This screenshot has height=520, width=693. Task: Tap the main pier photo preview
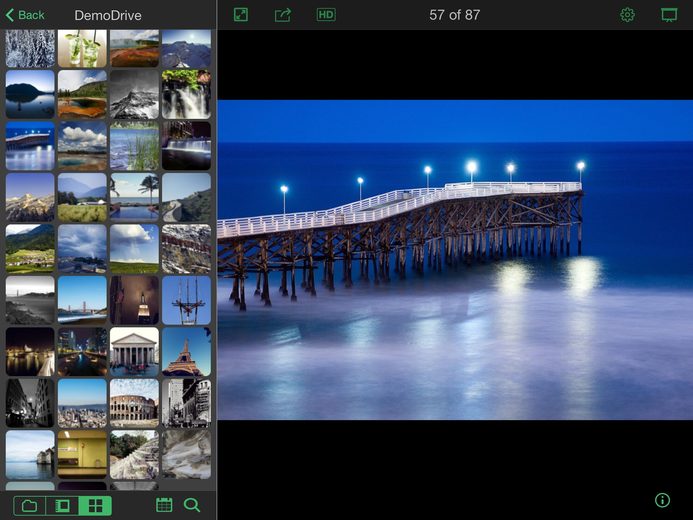point(455,260)
